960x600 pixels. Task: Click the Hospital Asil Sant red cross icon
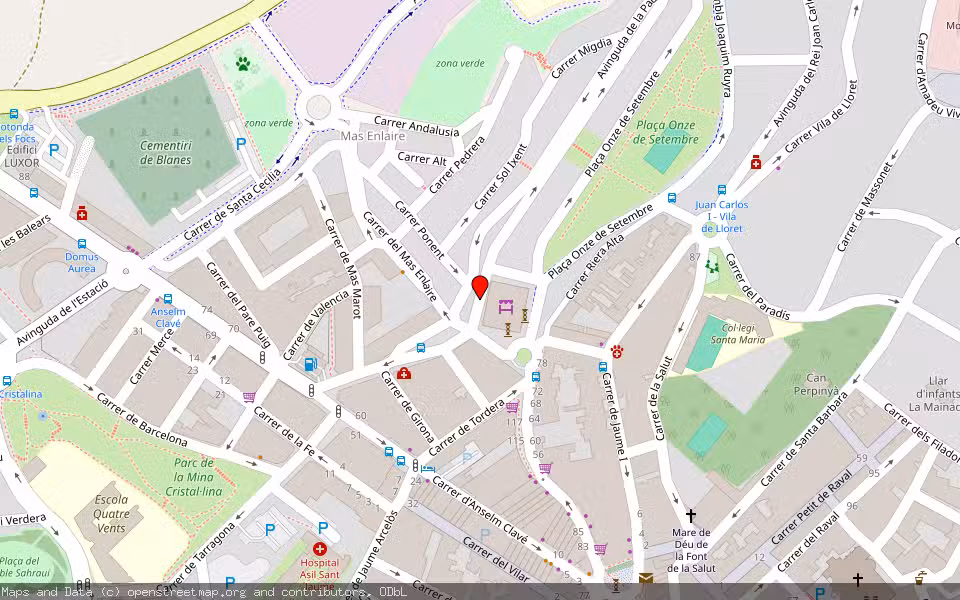point(320,548)
